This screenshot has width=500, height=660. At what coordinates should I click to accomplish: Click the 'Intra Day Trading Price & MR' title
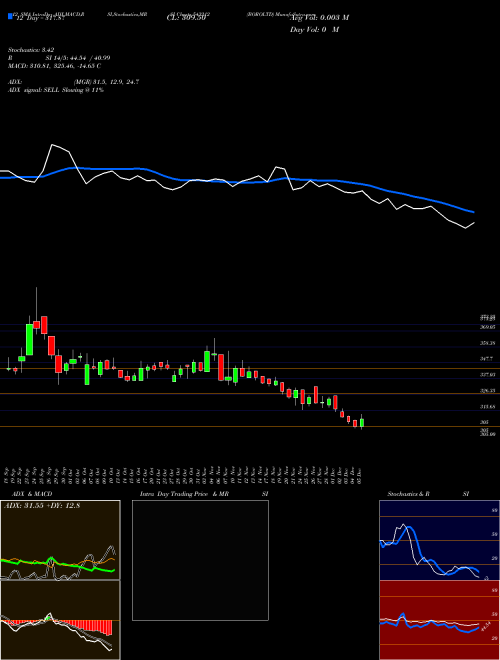click(184, 494)
